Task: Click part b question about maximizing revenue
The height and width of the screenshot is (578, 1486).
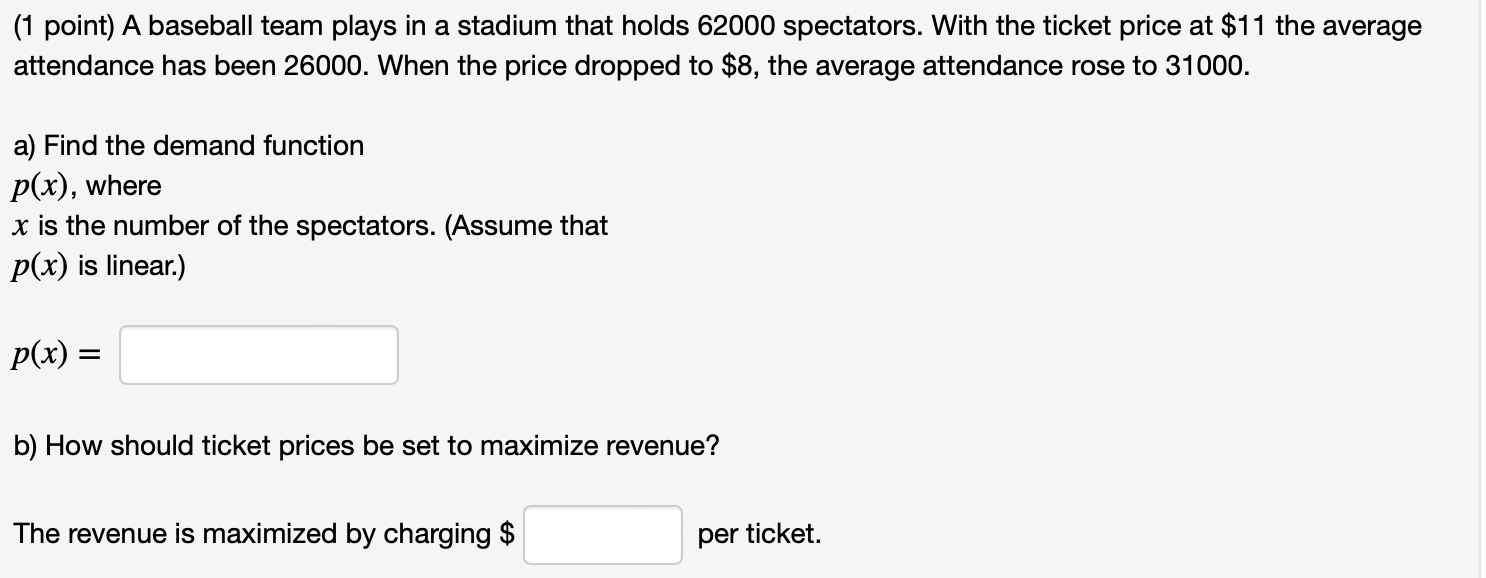Action: [366, 446]
